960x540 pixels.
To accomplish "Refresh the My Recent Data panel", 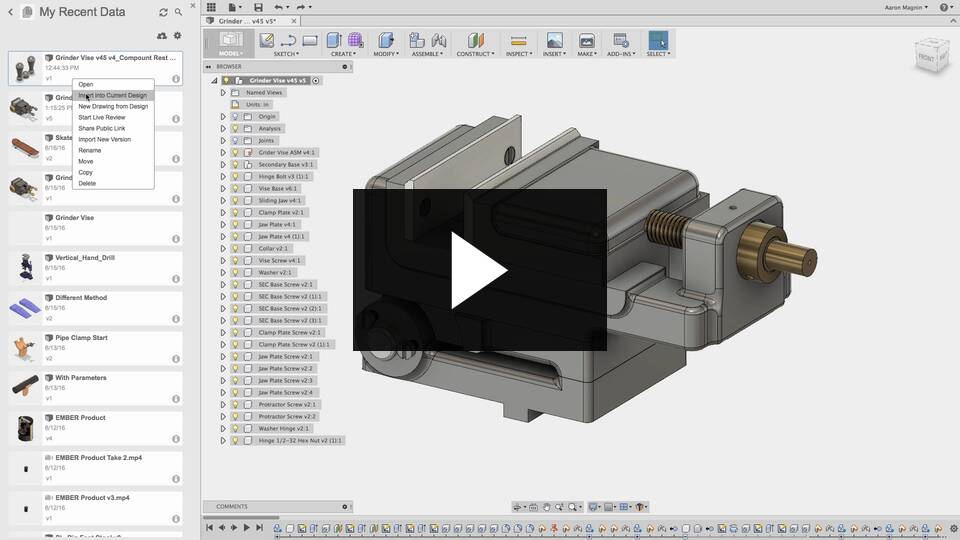I will [163, 12].
